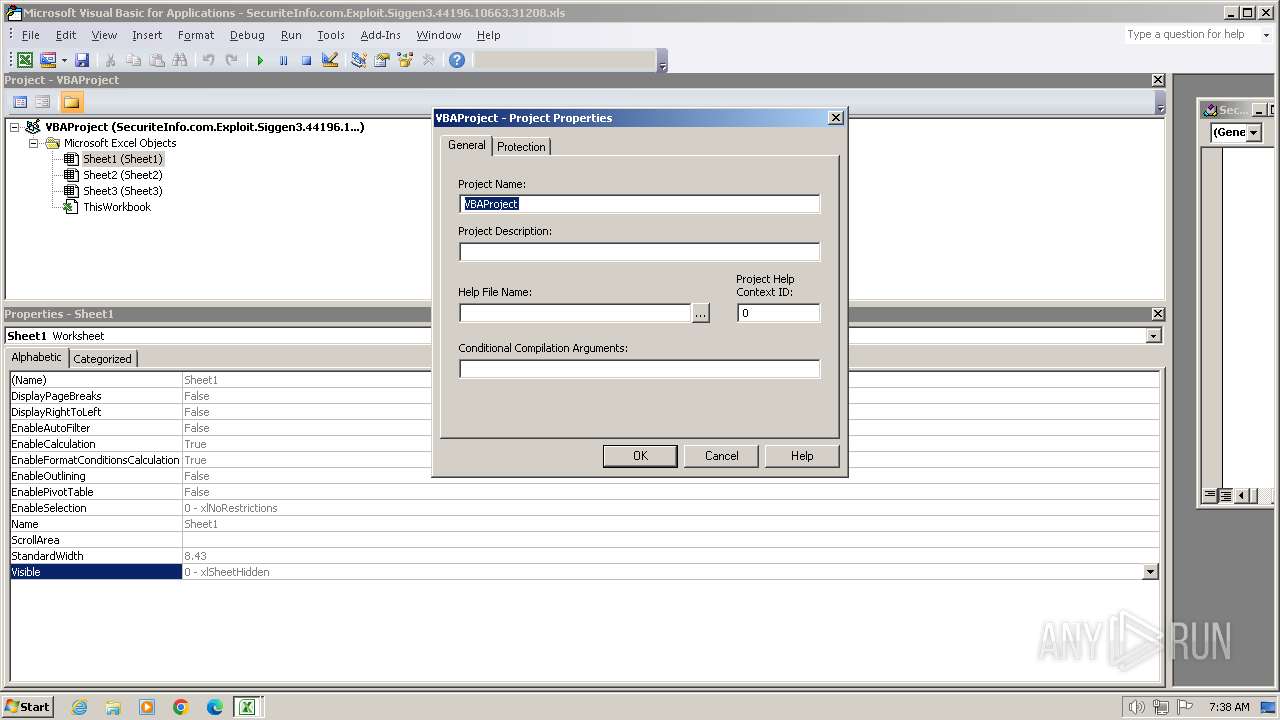Click the blue Help question mark icon
Viewport: 1280px width, 720px height.
click(457, 61)
